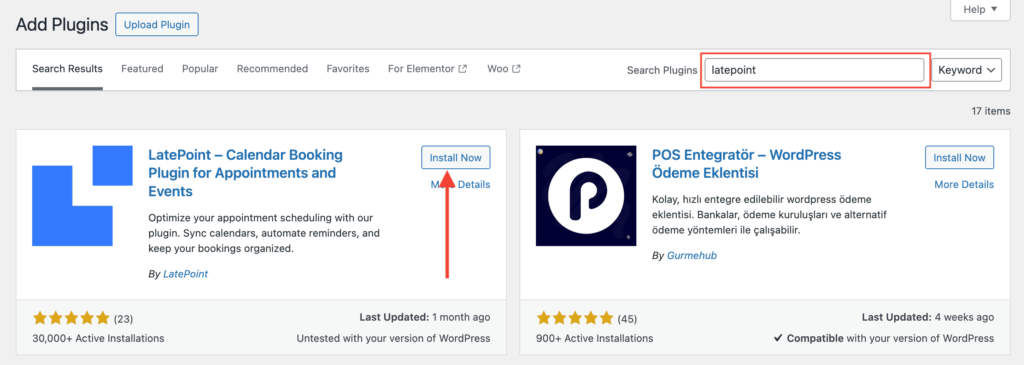The height and width of the screenshot is (365, 1024).
Task: Click the Upload Plugin button
Action: pyautogui.click(x=157, y=25)
